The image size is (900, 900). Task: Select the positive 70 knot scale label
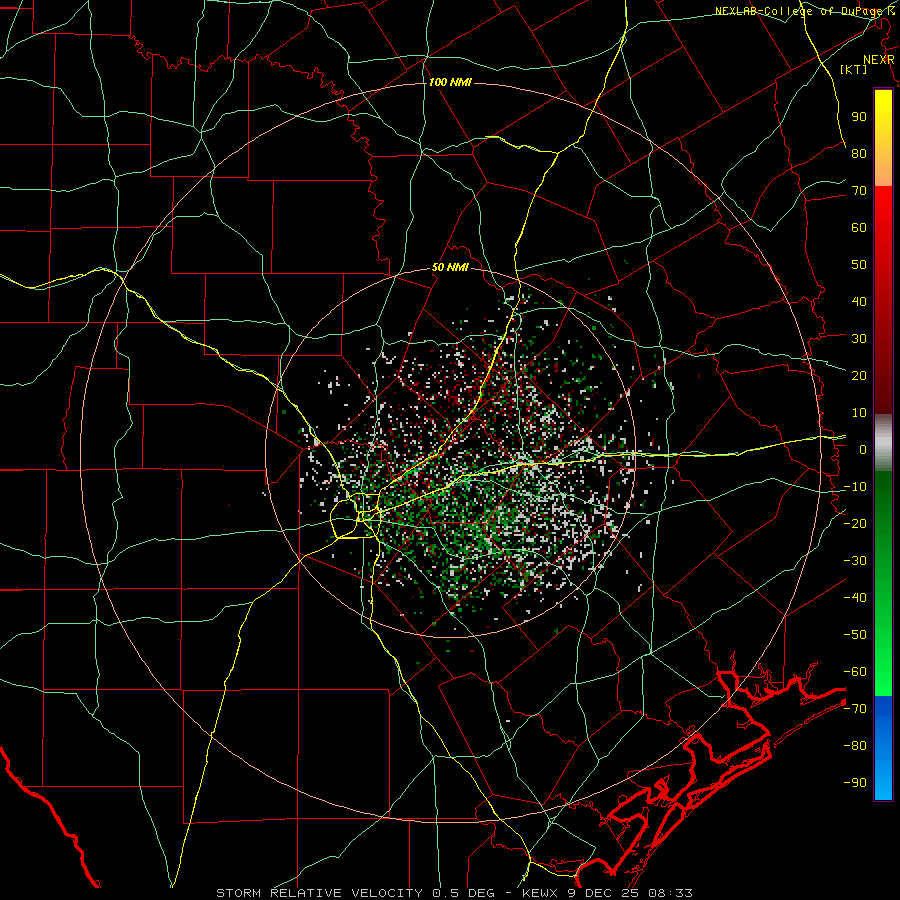point(859,191)
